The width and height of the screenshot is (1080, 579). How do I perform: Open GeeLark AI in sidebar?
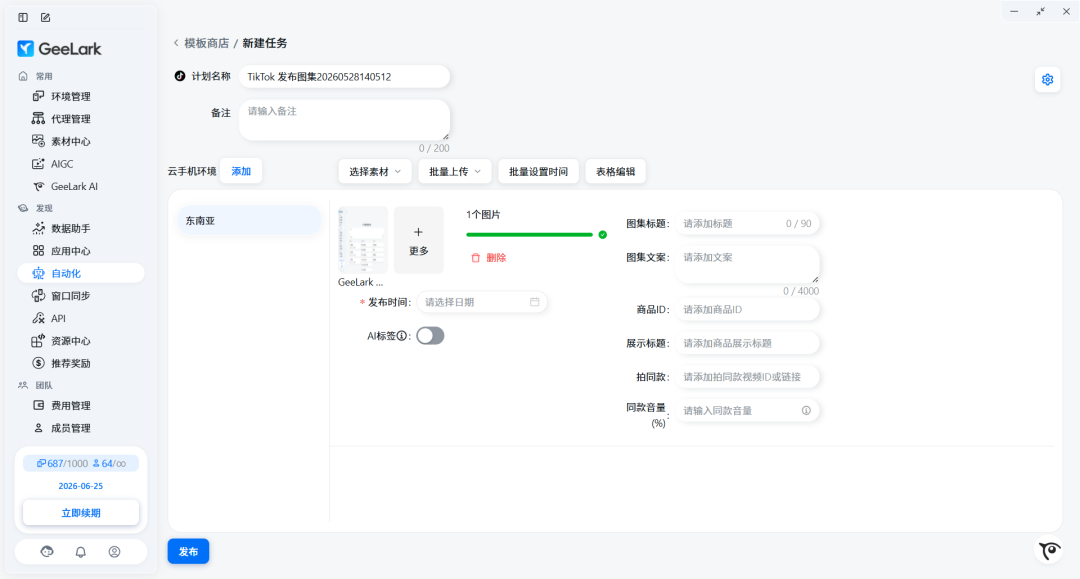coord(74,187)
